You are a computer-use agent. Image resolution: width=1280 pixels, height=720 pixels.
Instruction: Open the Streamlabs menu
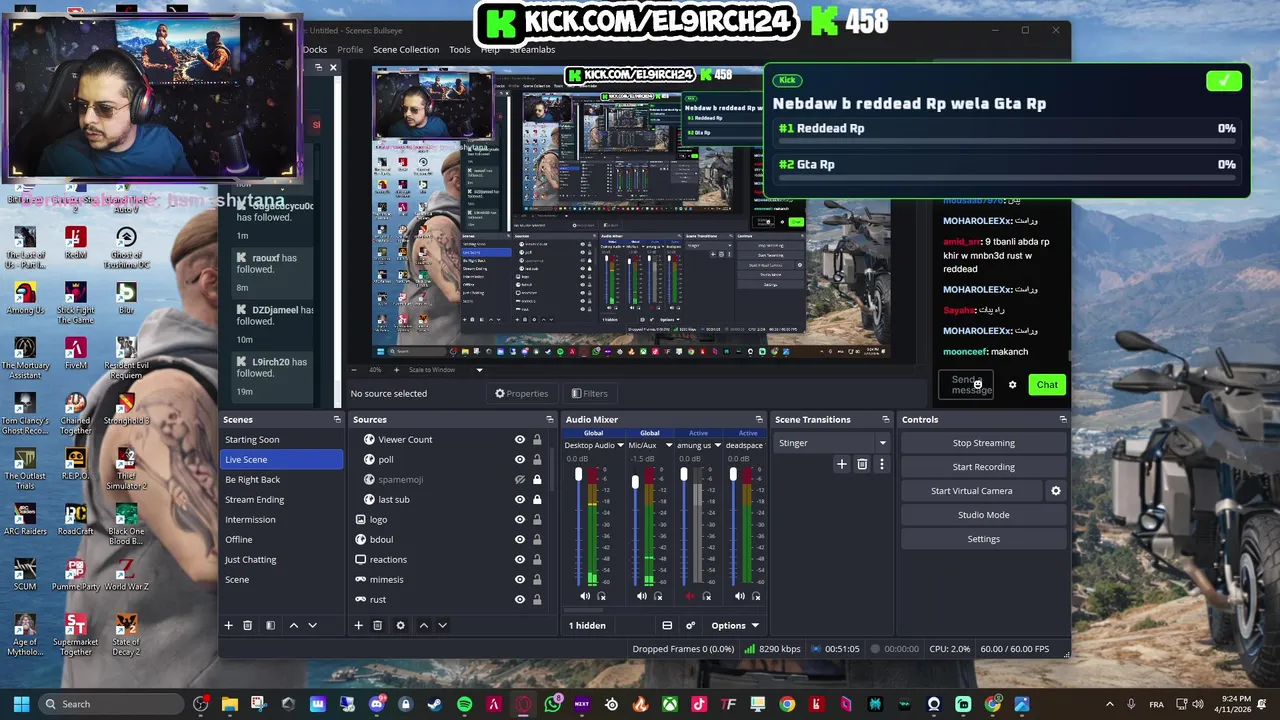532,49
